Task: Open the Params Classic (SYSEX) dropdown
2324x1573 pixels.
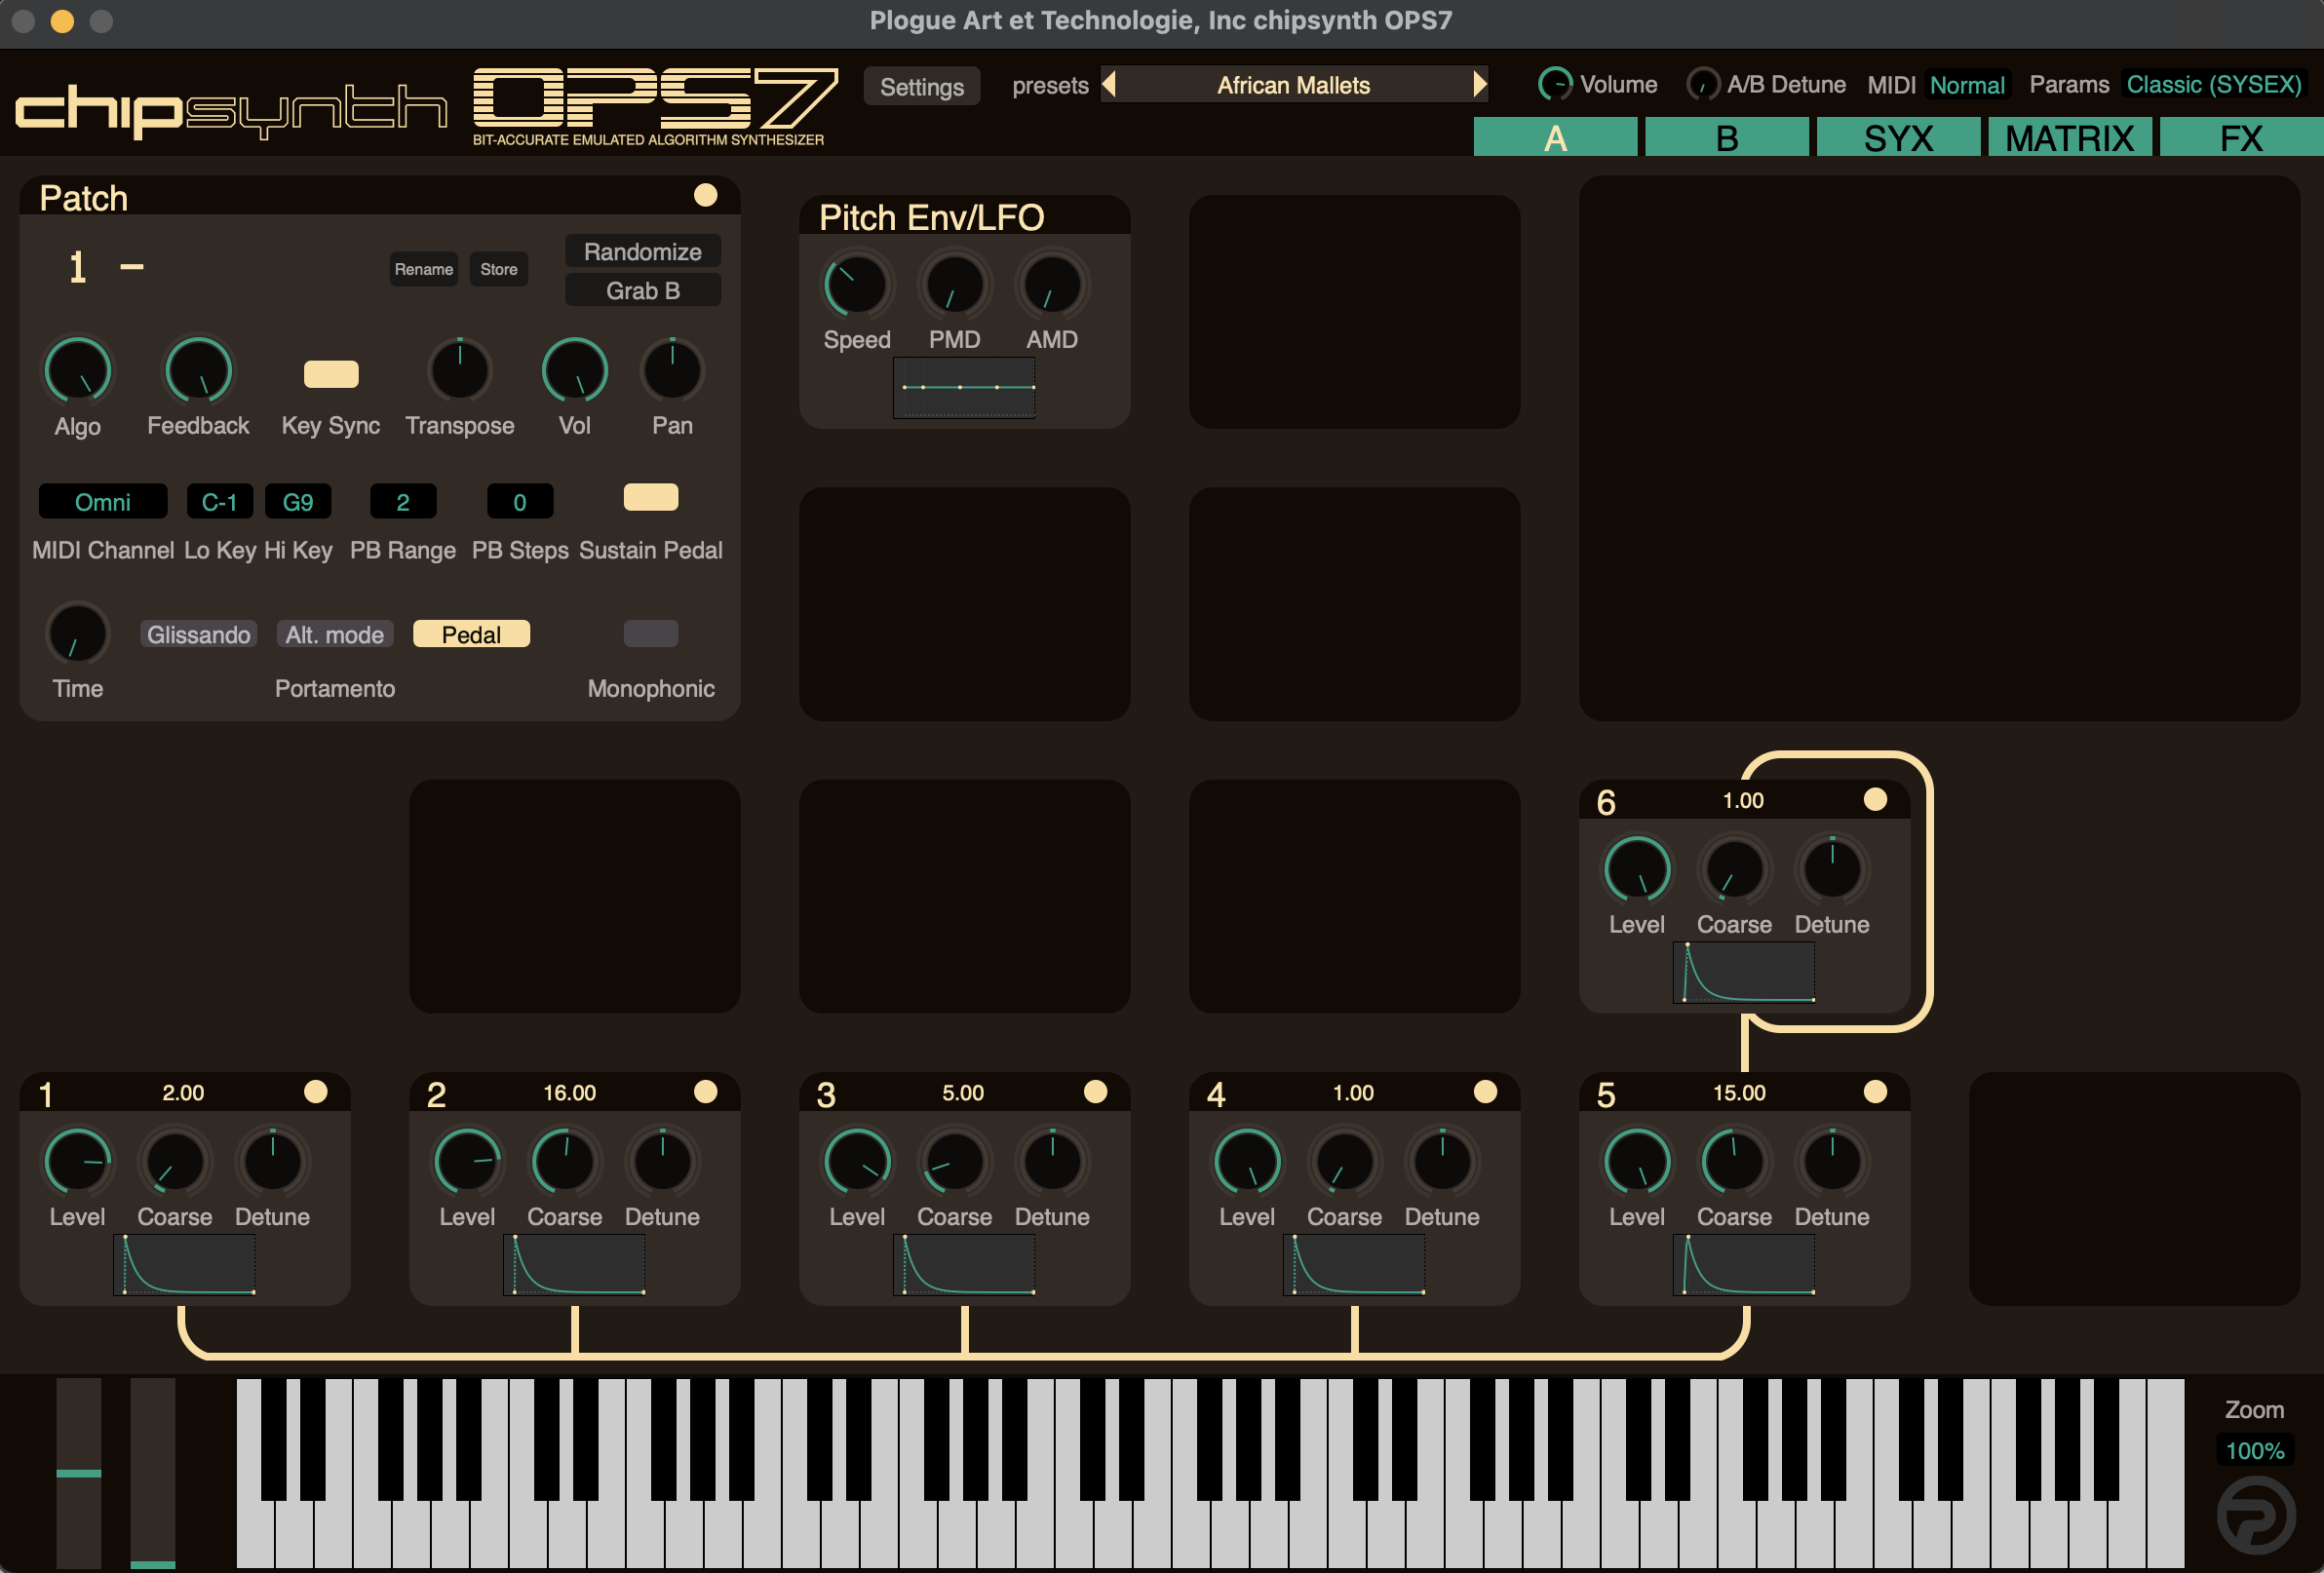Action: [2213, 85]
